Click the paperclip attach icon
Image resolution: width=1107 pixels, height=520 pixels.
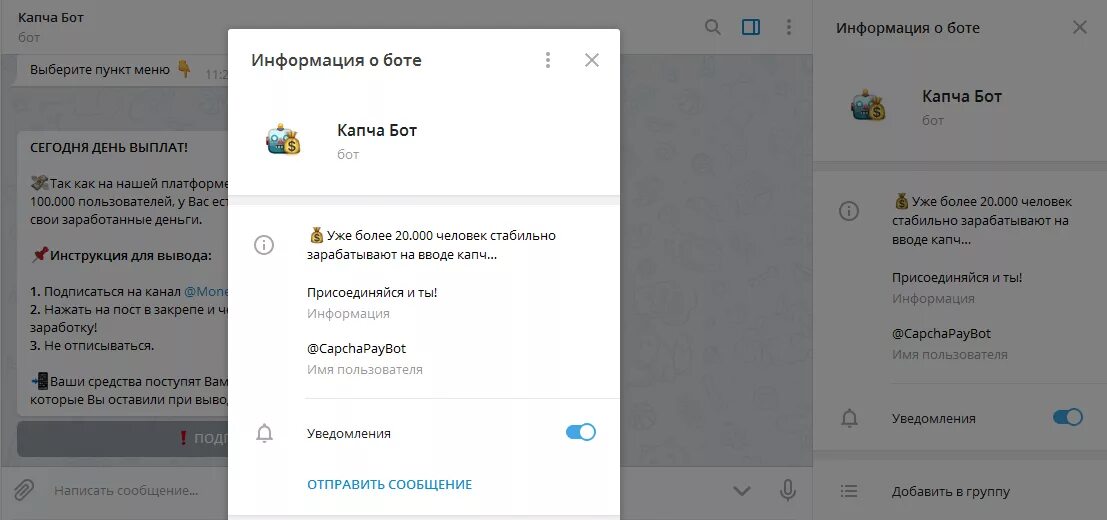pyautogui.click(x=24, y=490)
